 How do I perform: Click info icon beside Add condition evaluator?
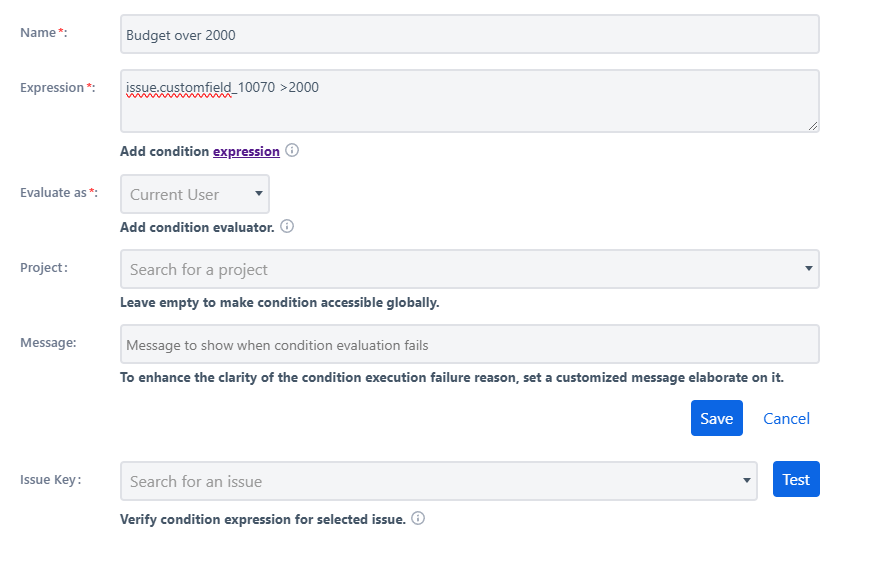[x=287, y=226]
